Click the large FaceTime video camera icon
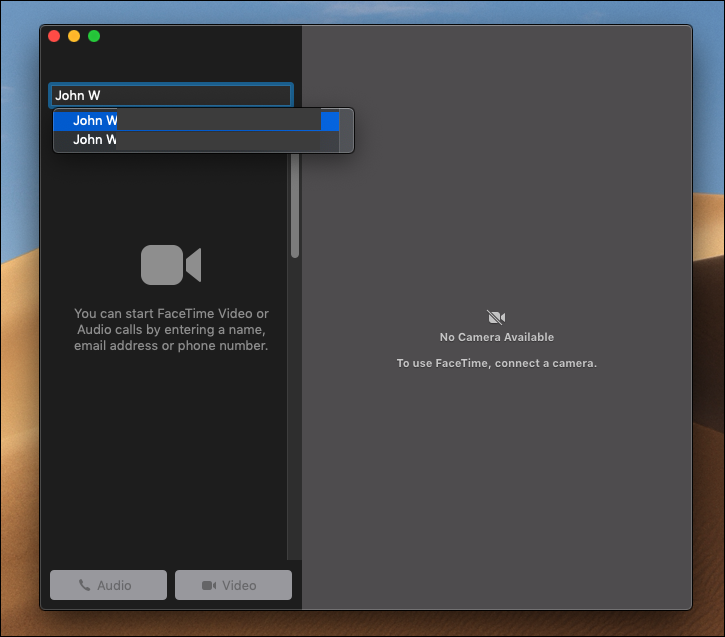The height and width of the screenshot is (637, 725). 171,265
